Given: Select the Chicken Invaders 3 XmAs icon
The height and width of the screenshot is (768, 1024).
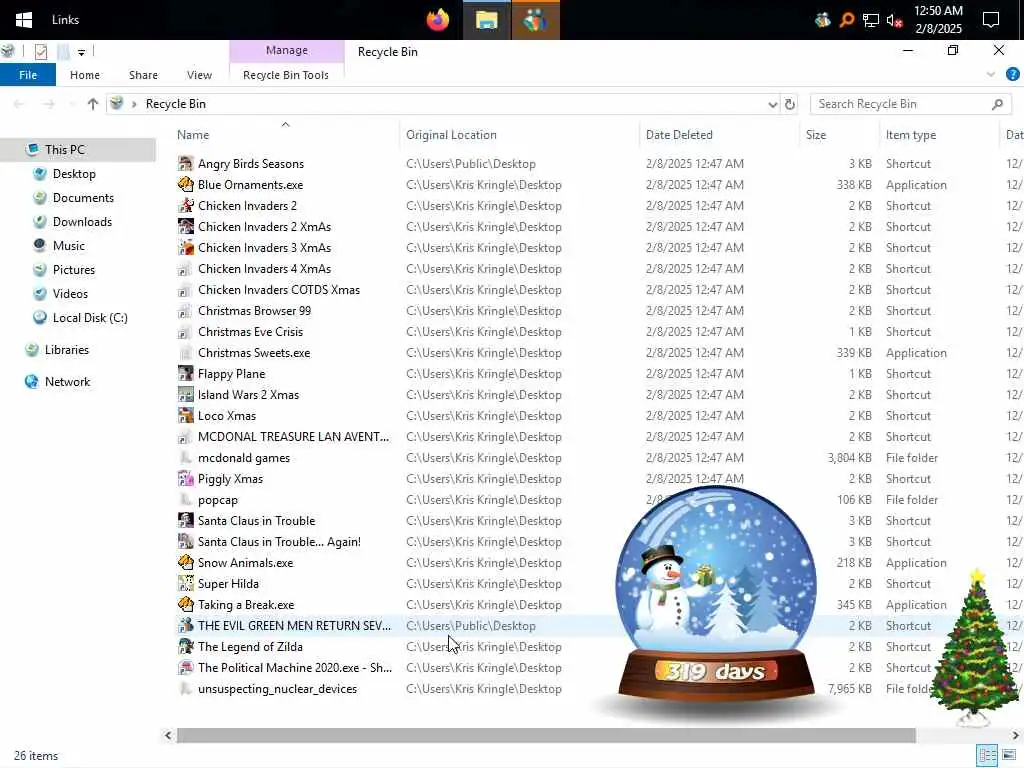Looking at the screenshot, I should point(185,248).
